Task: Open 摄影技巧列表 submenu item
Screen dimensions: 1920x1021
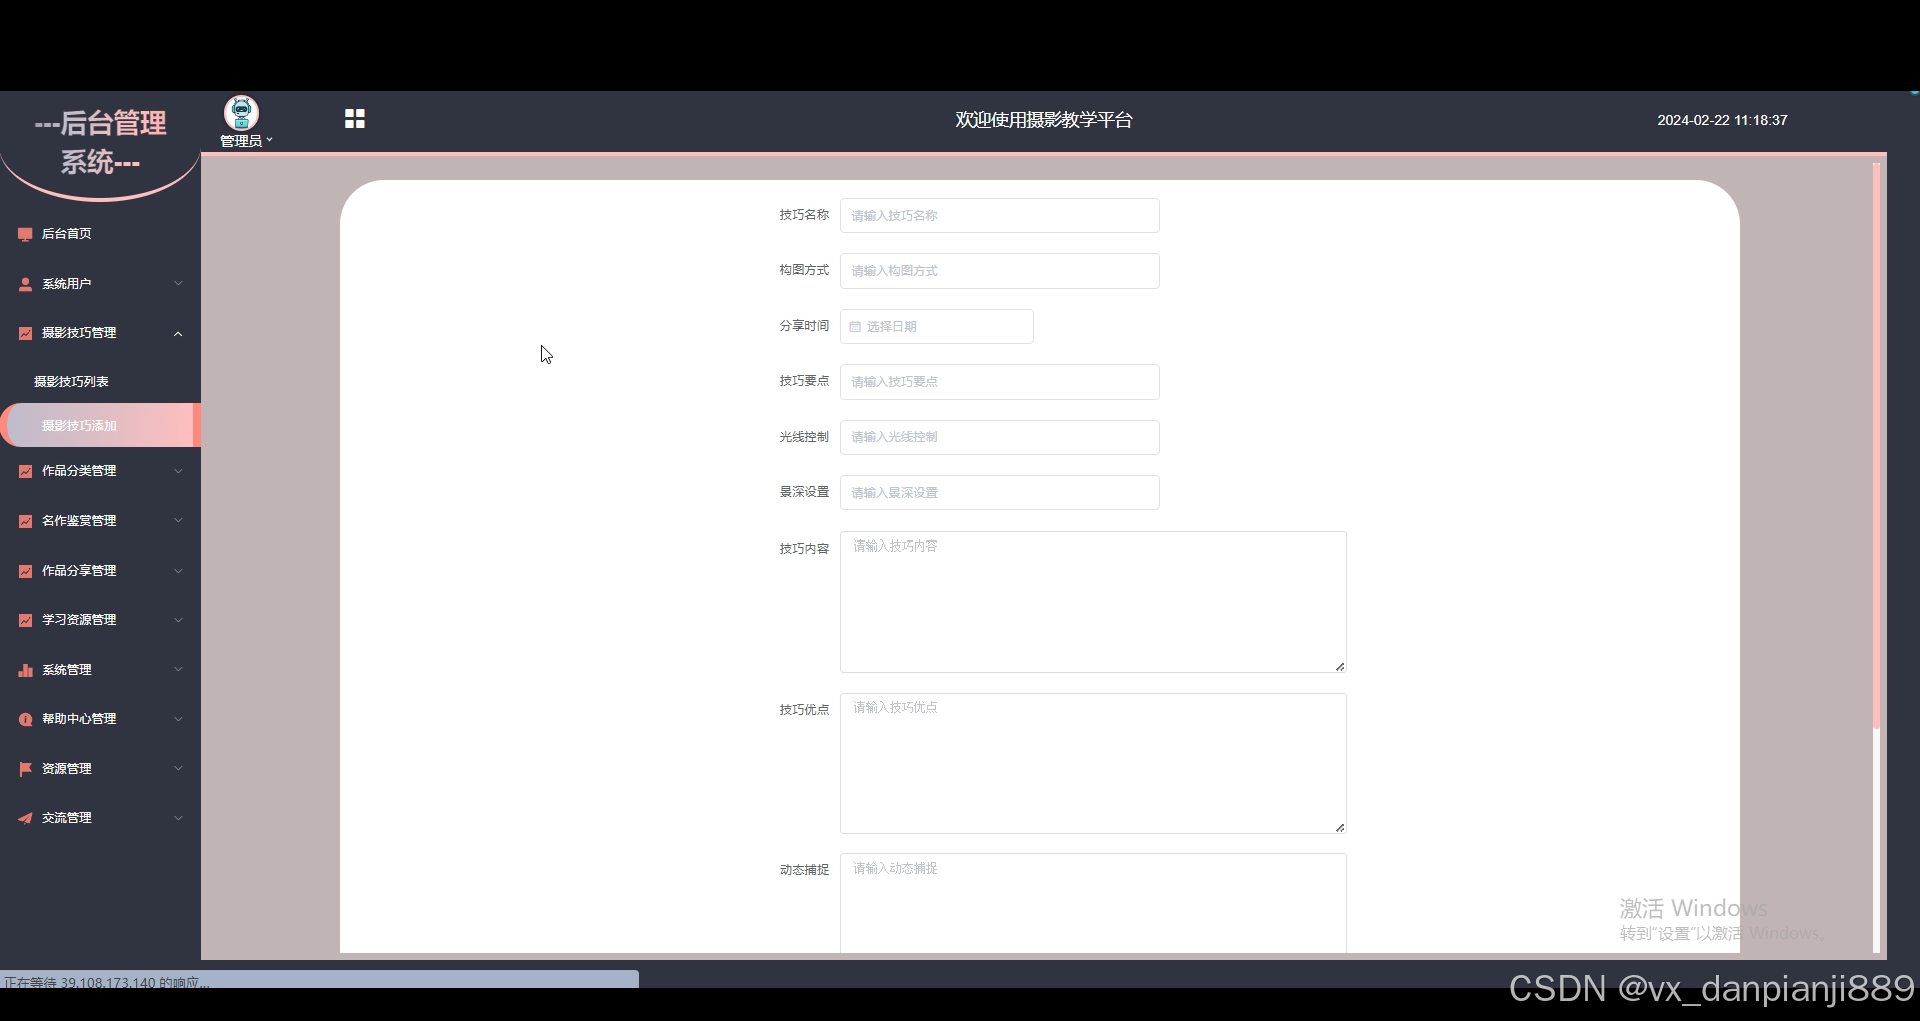Action: tap(100, 382)
